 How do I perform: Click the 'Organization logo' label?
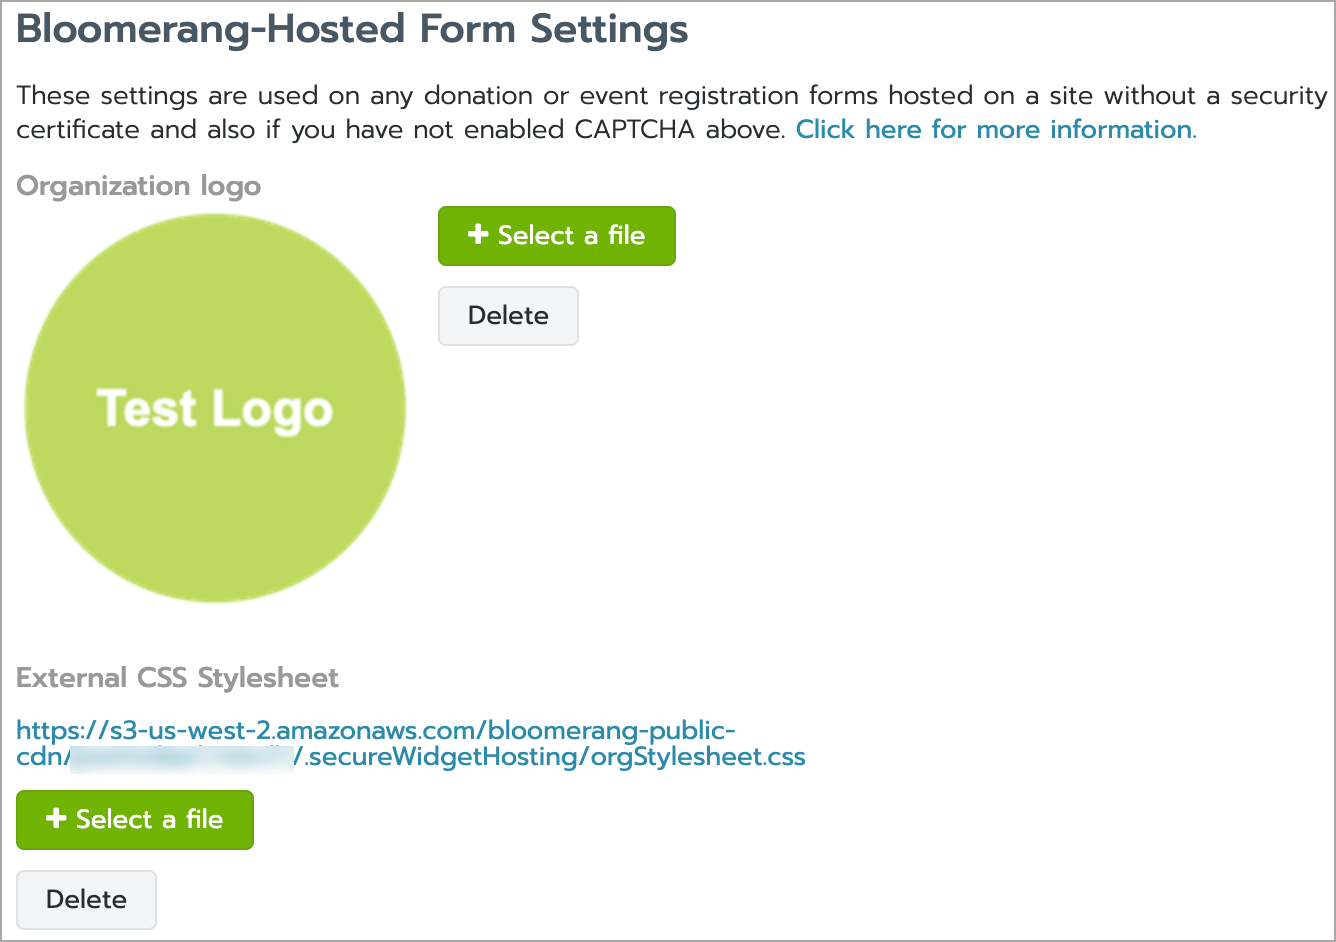click(139, 186)
